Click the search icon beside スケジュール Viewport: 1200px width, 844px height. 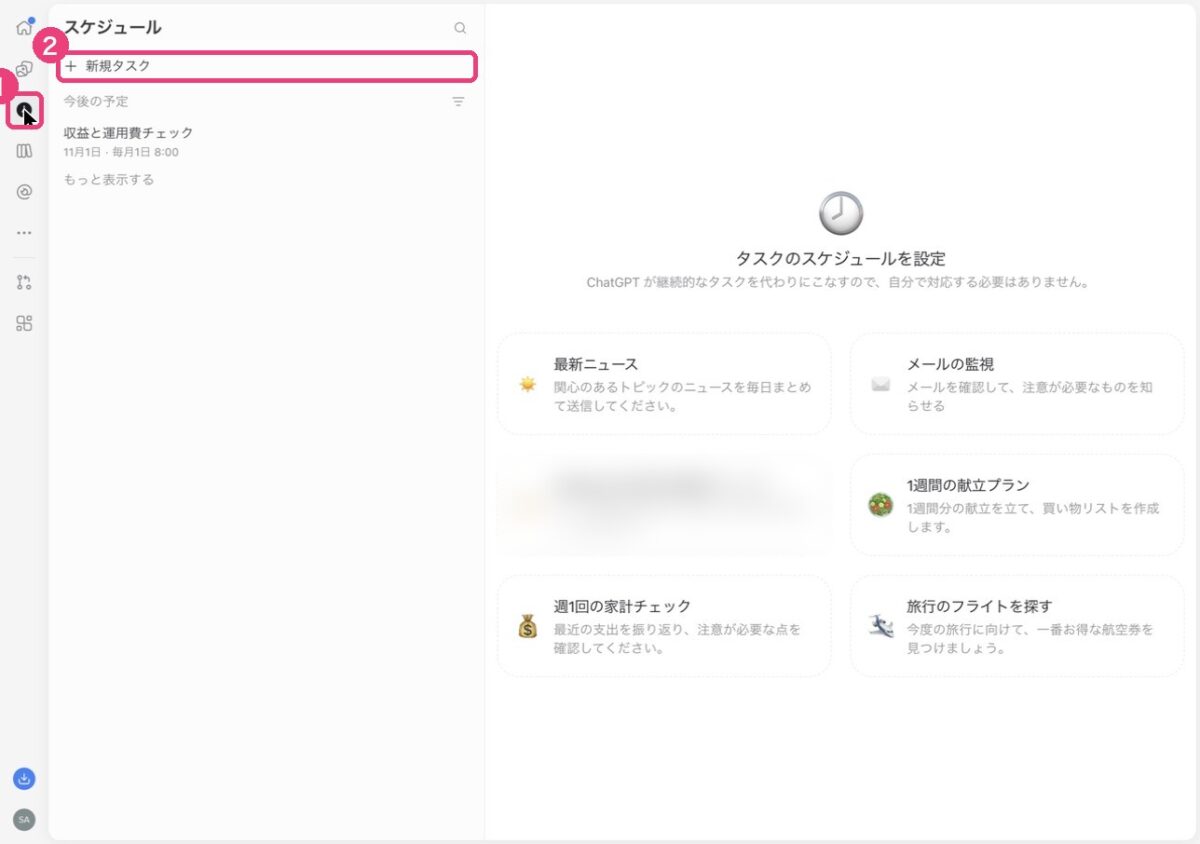click(x=460, y=28)
